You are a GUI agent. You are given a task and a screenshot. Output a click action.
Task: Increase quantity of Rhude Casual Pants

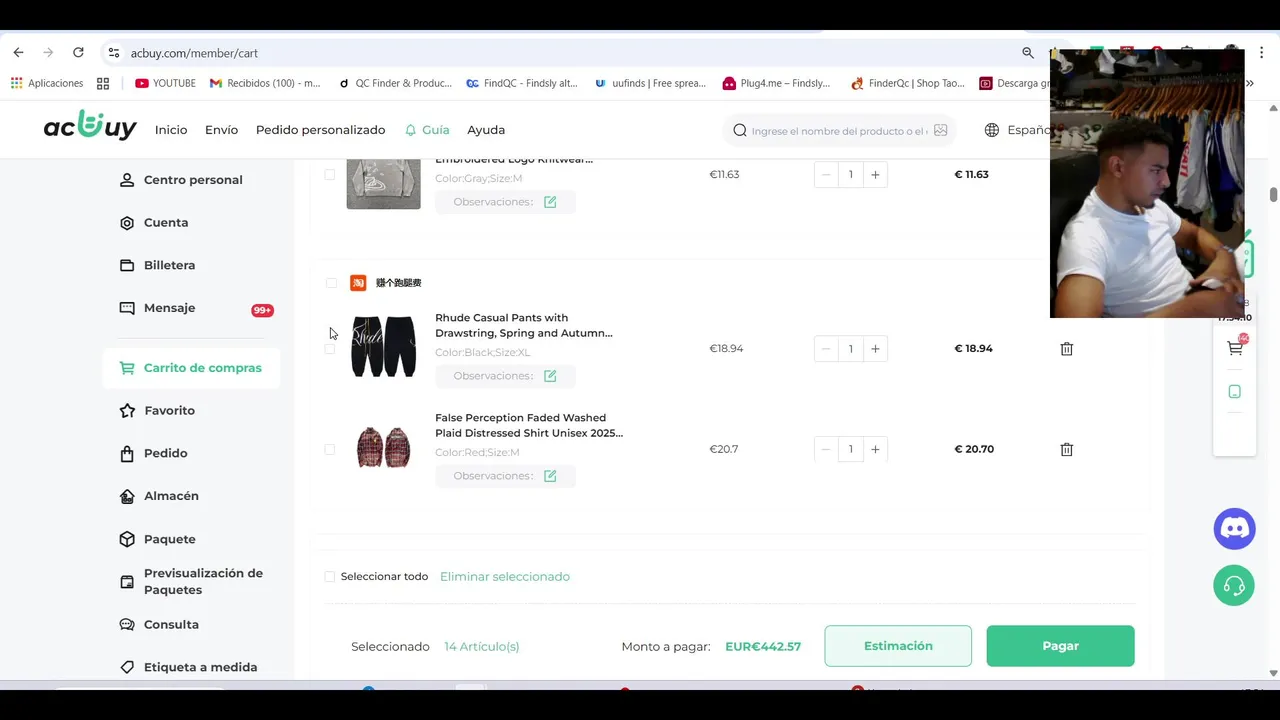(875, 349)
